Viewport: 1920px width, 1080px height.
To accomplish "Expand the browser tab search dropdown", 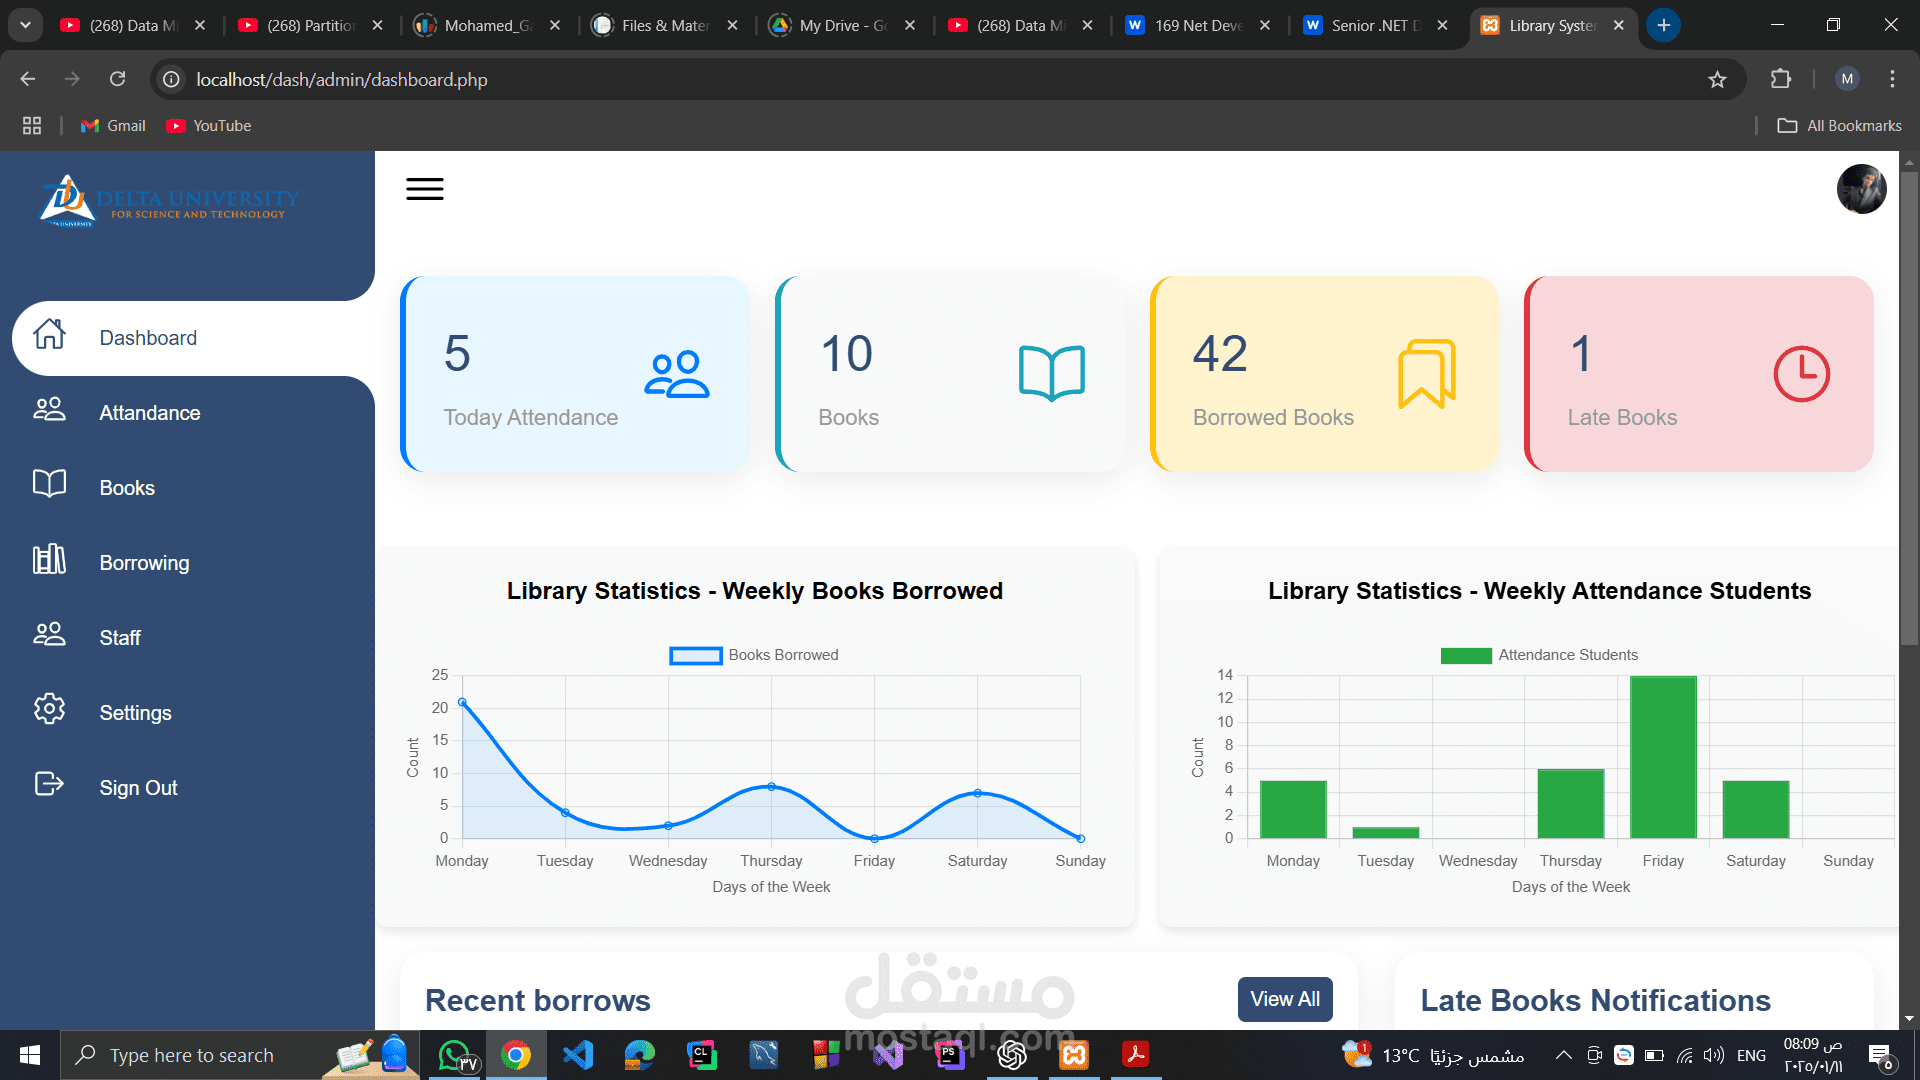I will point(25,25).
